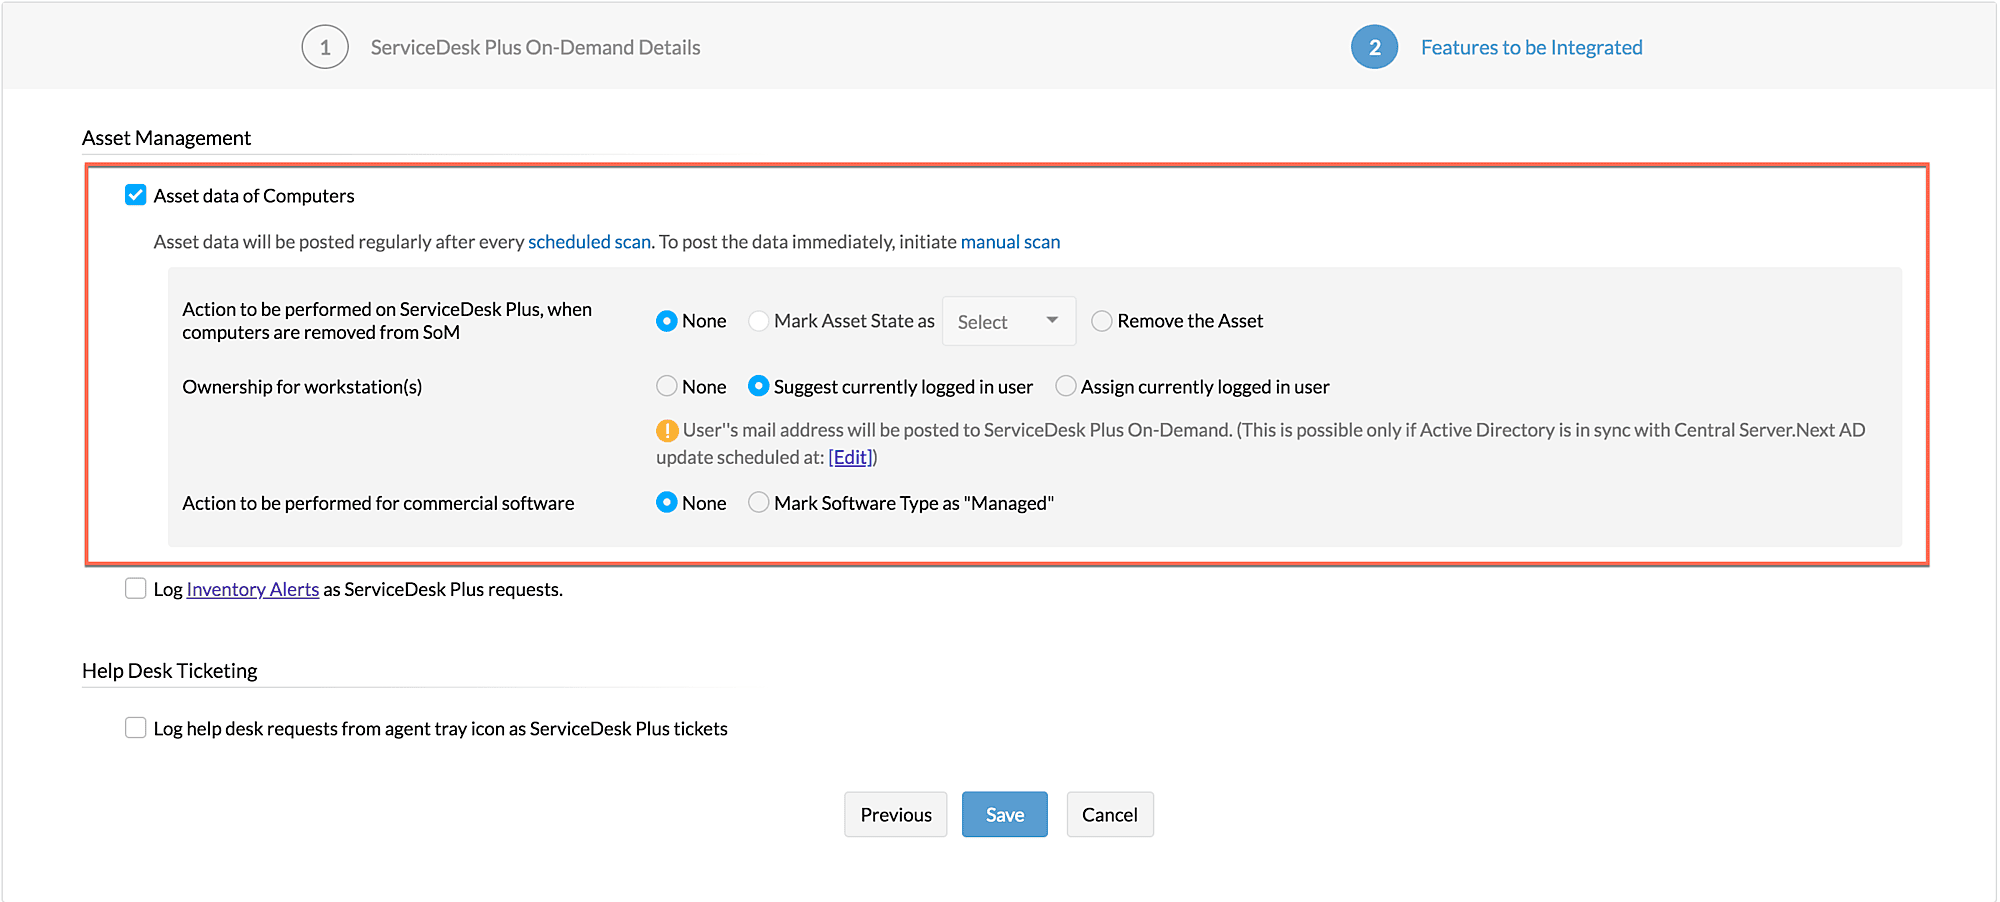This screenshot has height=902, width=2000.
Task: Open the scheduled scan link
Action: (589, 242)
